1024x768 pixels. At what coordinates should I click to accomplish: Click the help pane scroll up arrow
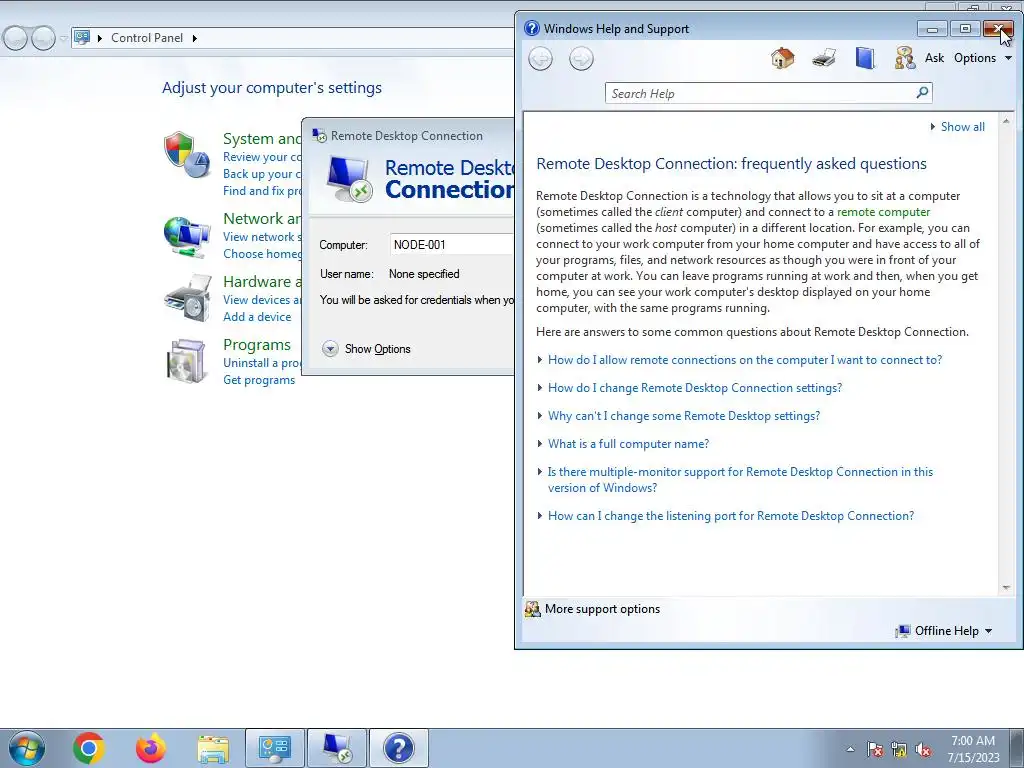coord(1006,121)
